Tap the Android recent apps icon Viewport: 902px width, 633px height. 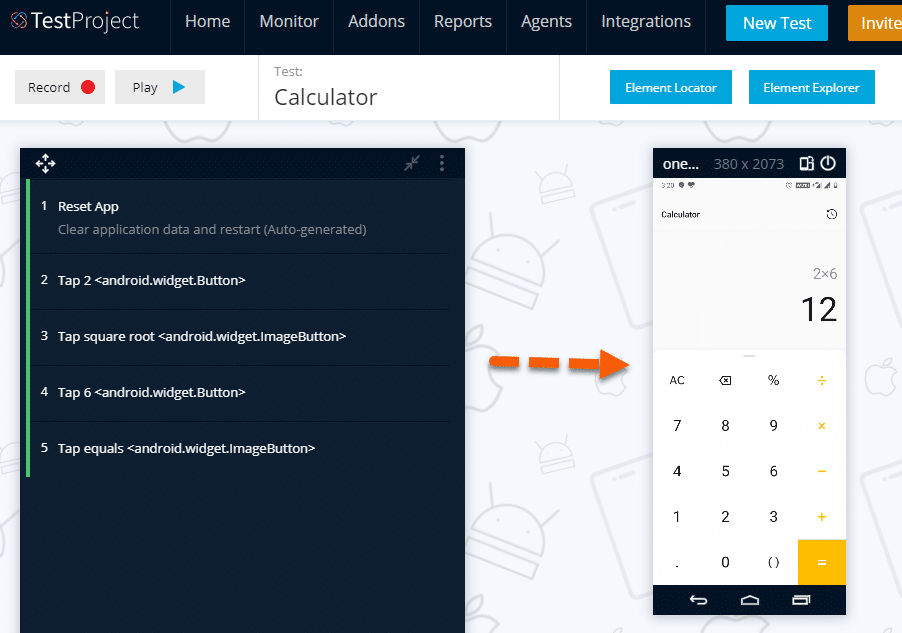pos(801,600)
